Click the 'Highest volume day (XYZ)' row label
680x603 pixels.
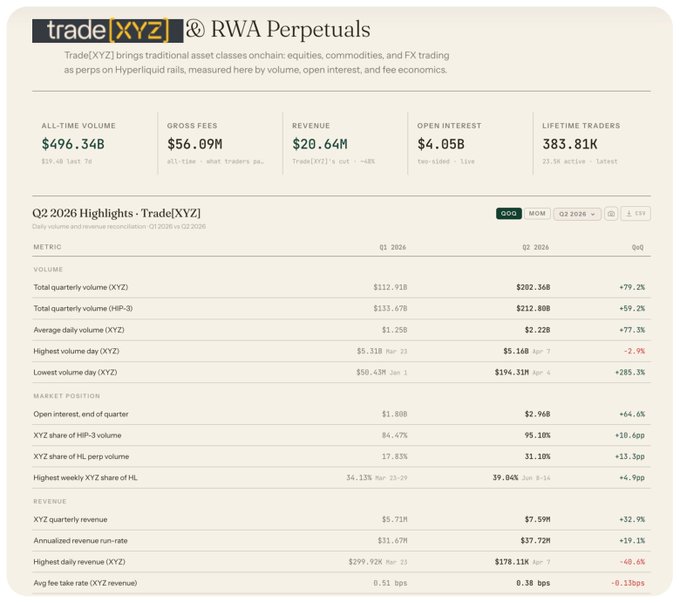tap(76, 351)
